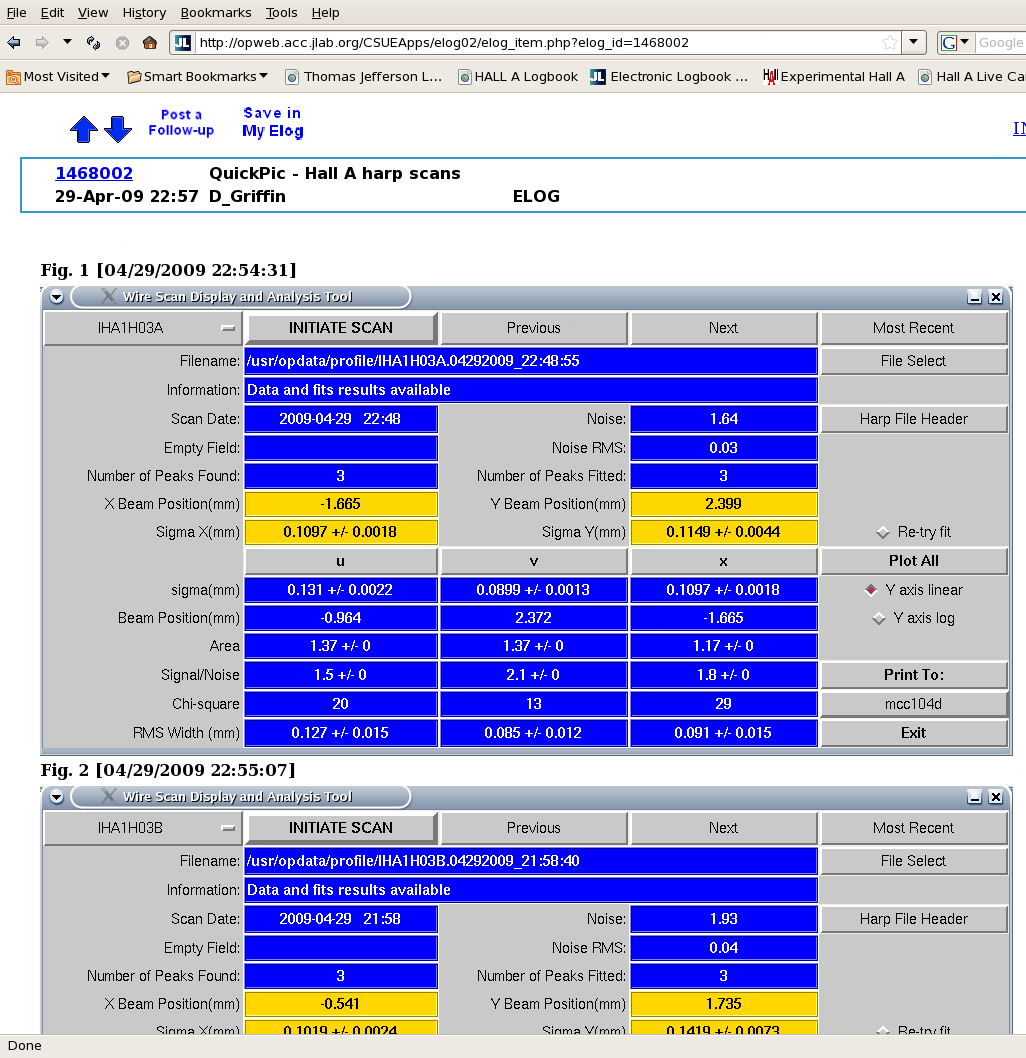Click the Google search input field
Viewport: 1026px width, 1058px height.
[1001, 43]
